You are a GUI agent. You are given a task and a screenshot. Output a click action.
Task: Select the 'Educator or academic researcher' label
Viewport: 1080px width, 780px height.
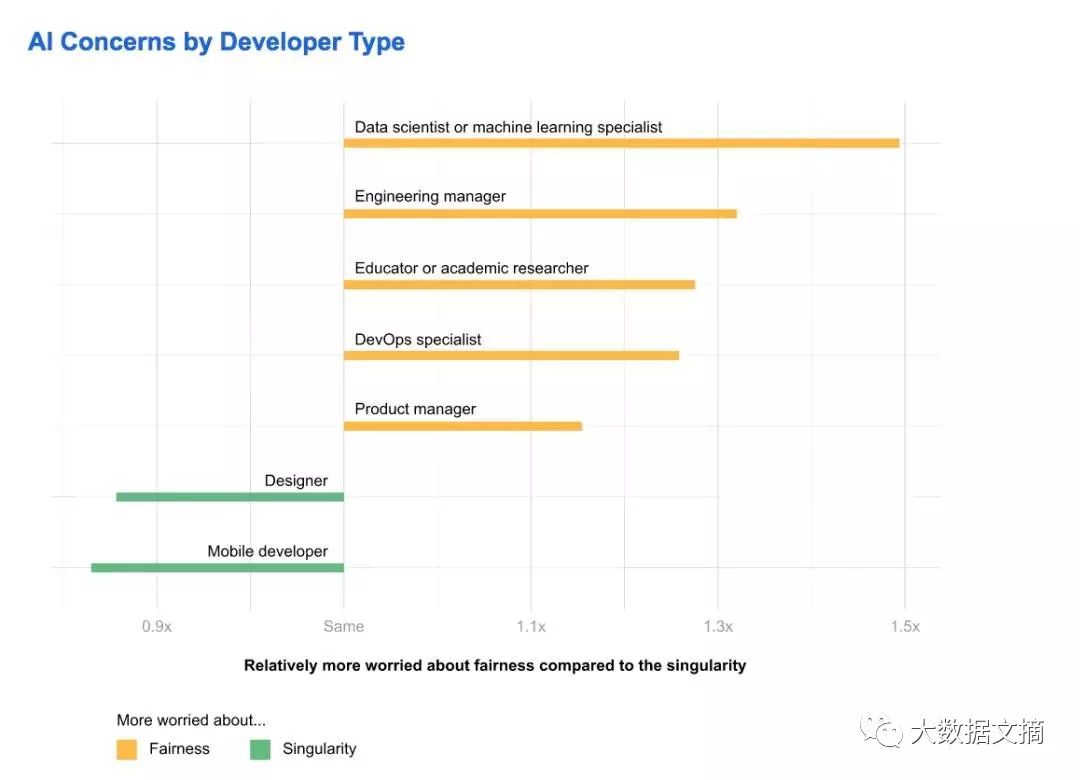click(x=471, y=268)
